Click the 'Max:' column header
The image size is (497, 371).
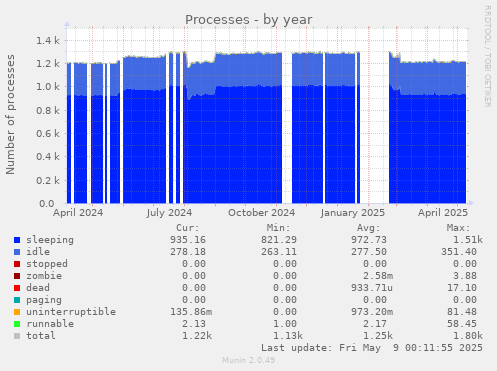(459, 228)
